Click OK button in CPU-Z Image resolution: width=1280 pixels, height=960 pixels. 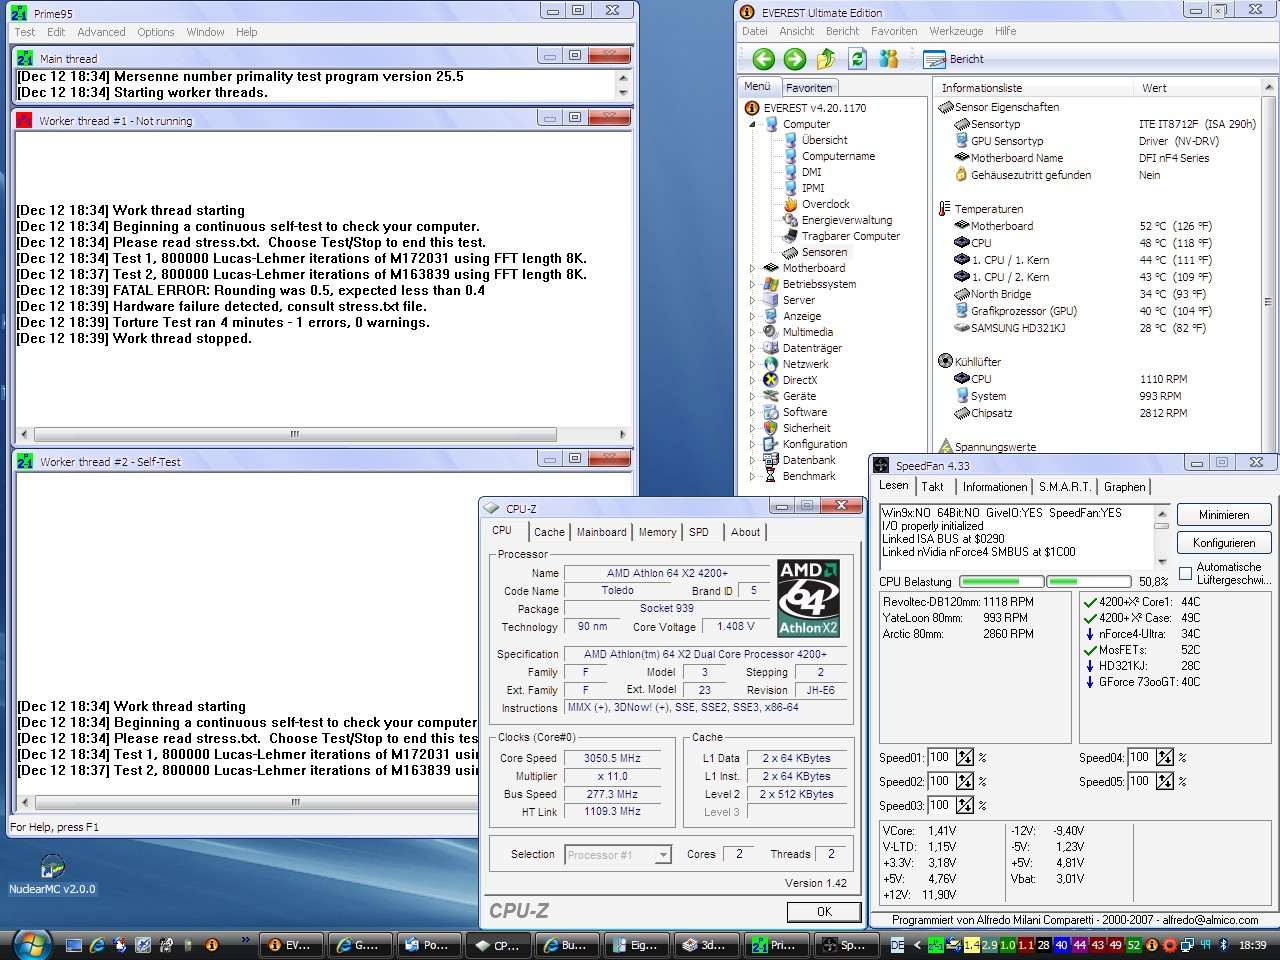point(824,912)
